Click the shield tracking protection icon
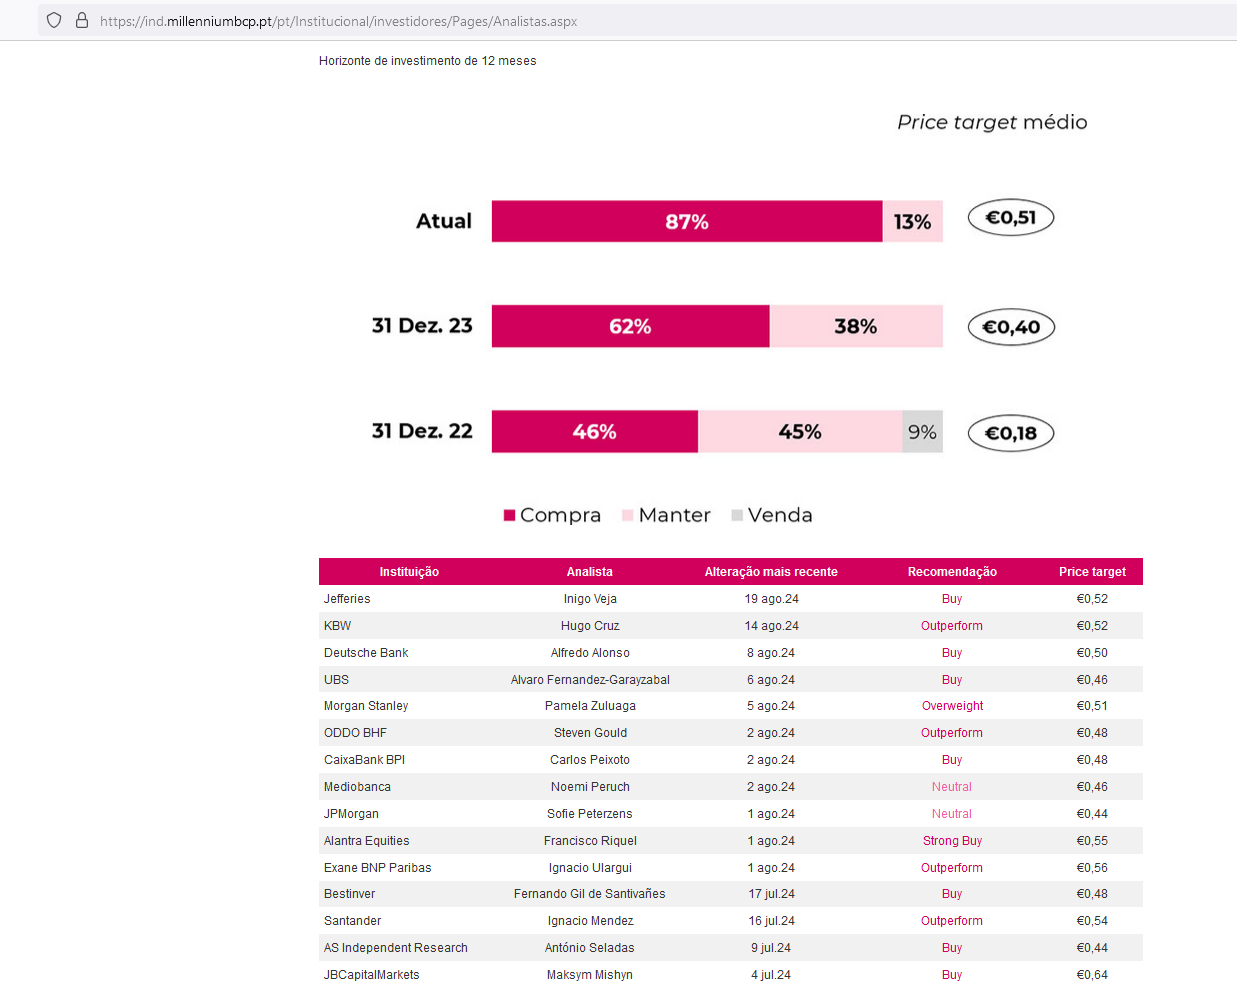Viewport: 1237px width, 981px height. tap(54, 20)
